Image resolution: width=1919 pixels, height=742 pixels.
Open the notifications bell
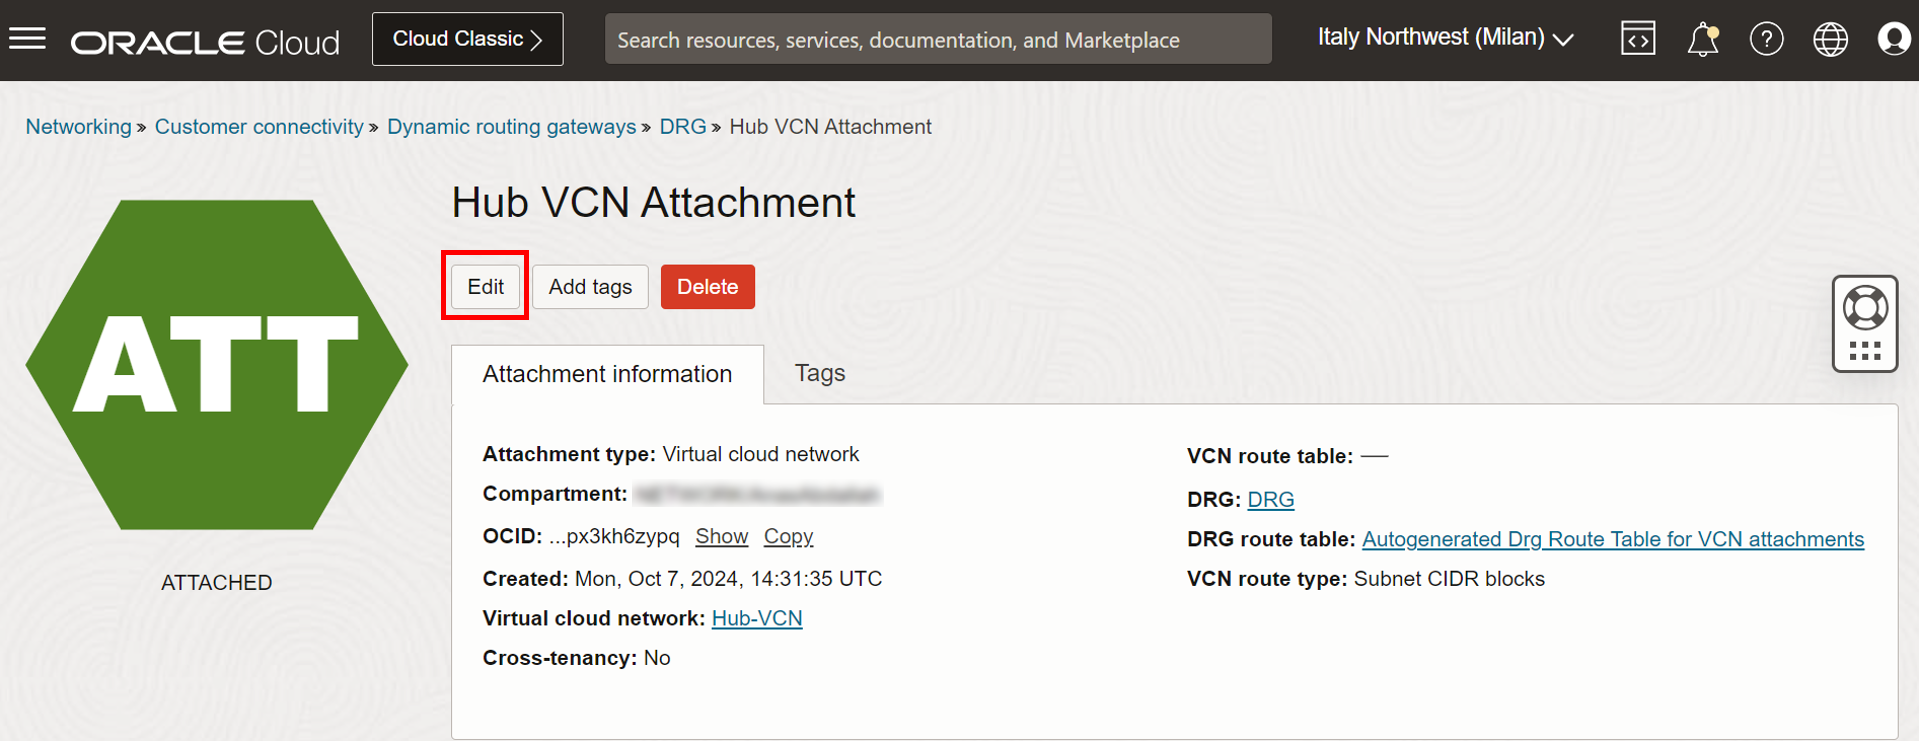pos(1703,40)
